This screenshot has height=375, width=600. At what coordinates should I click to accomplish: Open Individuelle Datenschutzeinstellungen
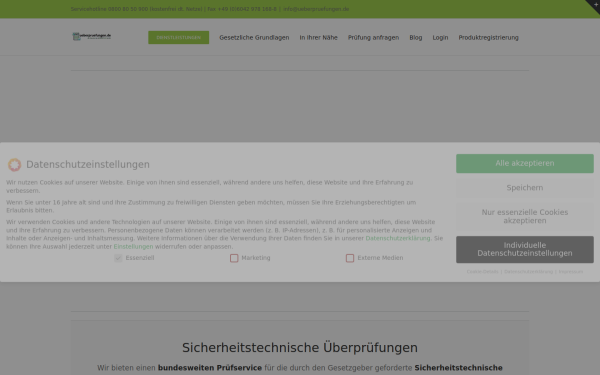525,249
